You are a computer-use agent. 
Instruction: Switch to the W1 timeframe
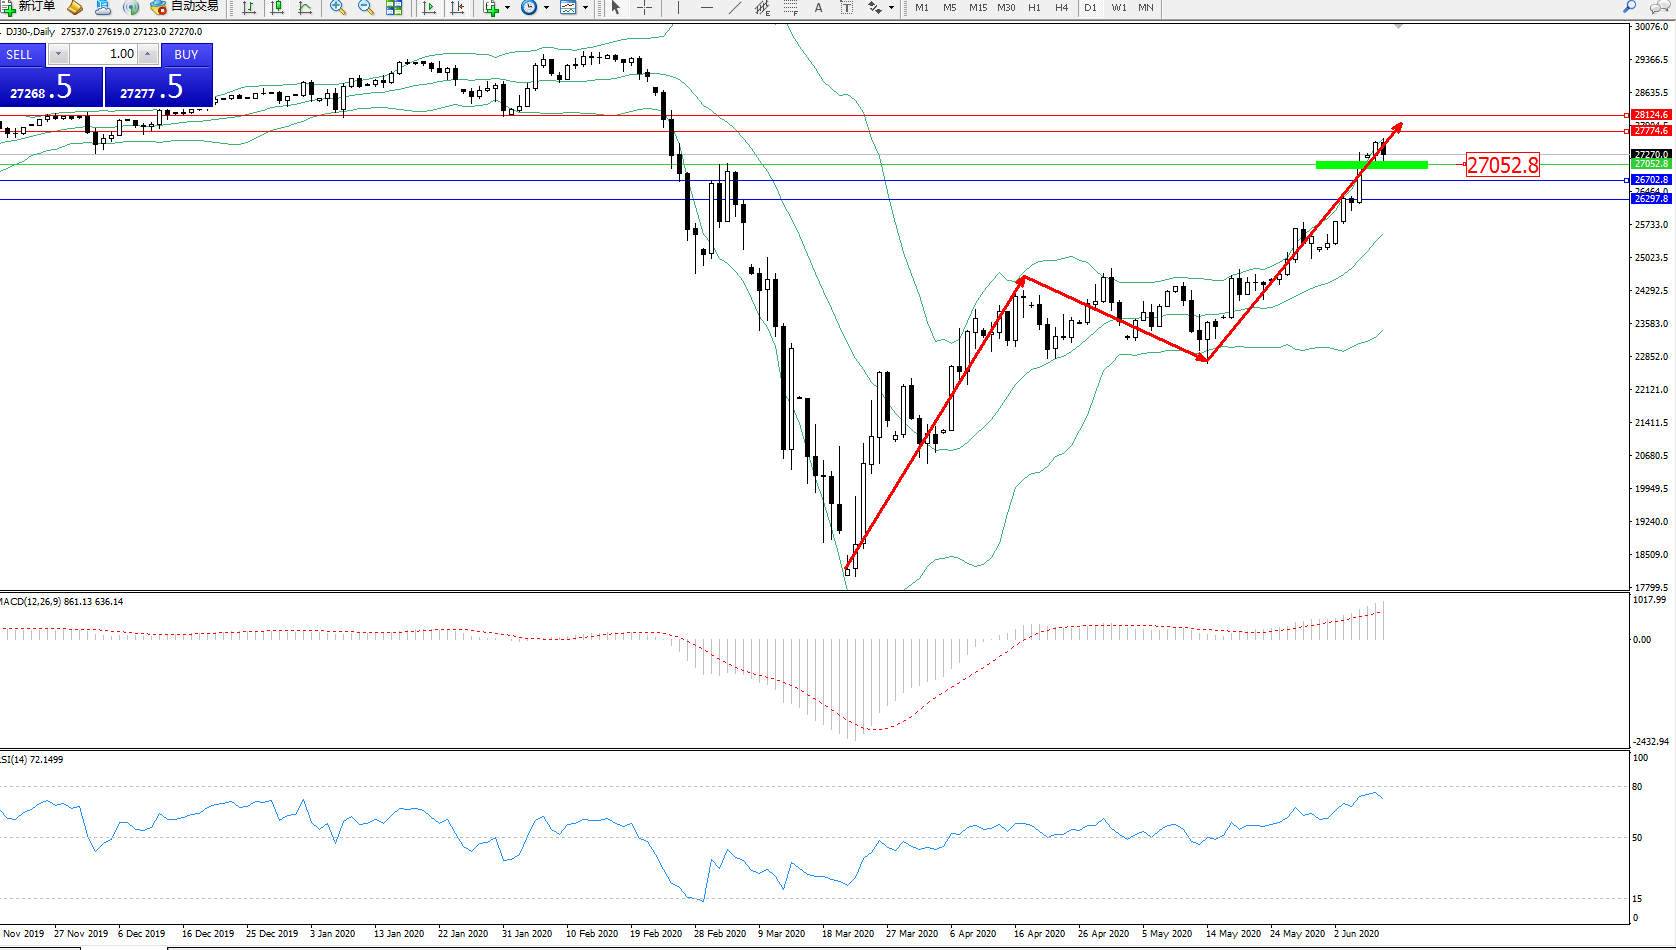[x=1118, y=8]
